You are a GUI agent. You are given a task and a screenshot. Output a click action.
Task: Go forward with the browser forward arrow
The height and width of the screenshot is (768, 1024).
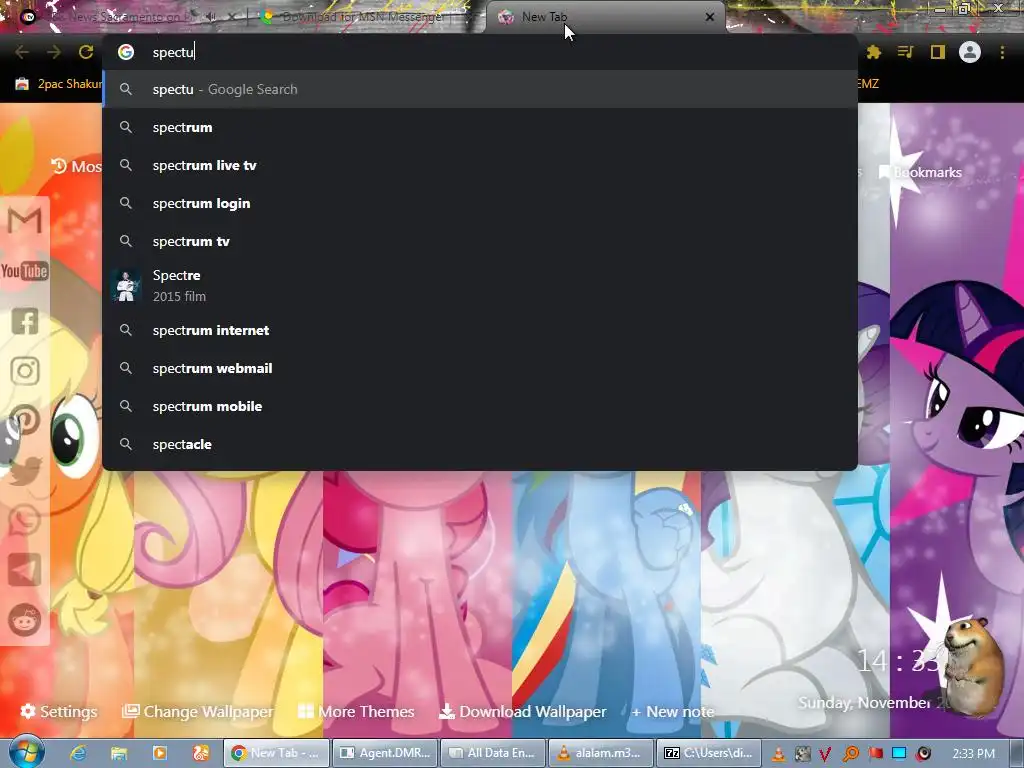54,52
